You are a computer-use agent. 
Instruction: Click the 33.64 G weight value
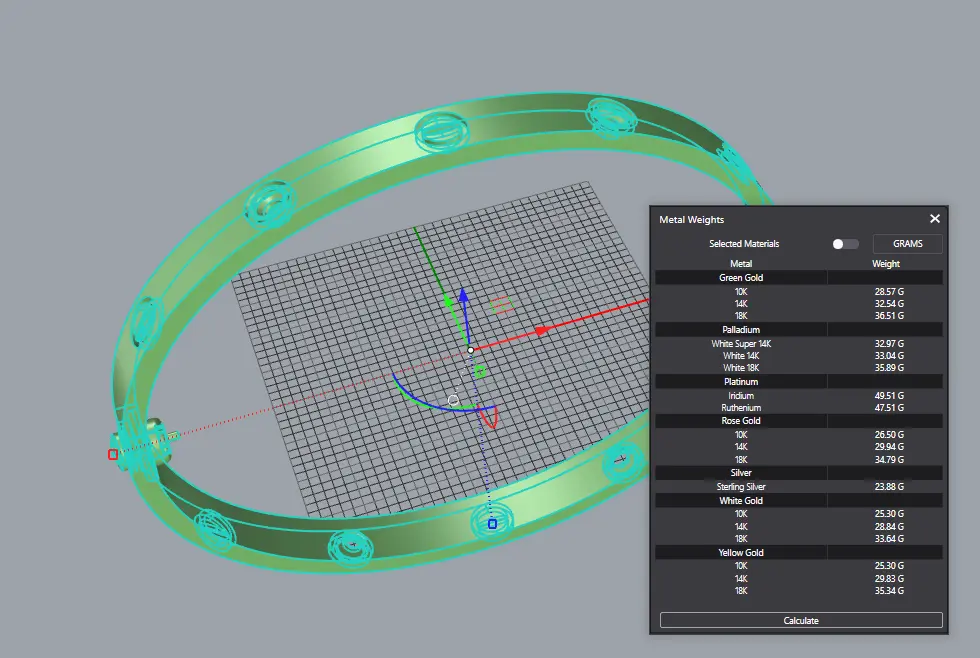pos(889,539)
